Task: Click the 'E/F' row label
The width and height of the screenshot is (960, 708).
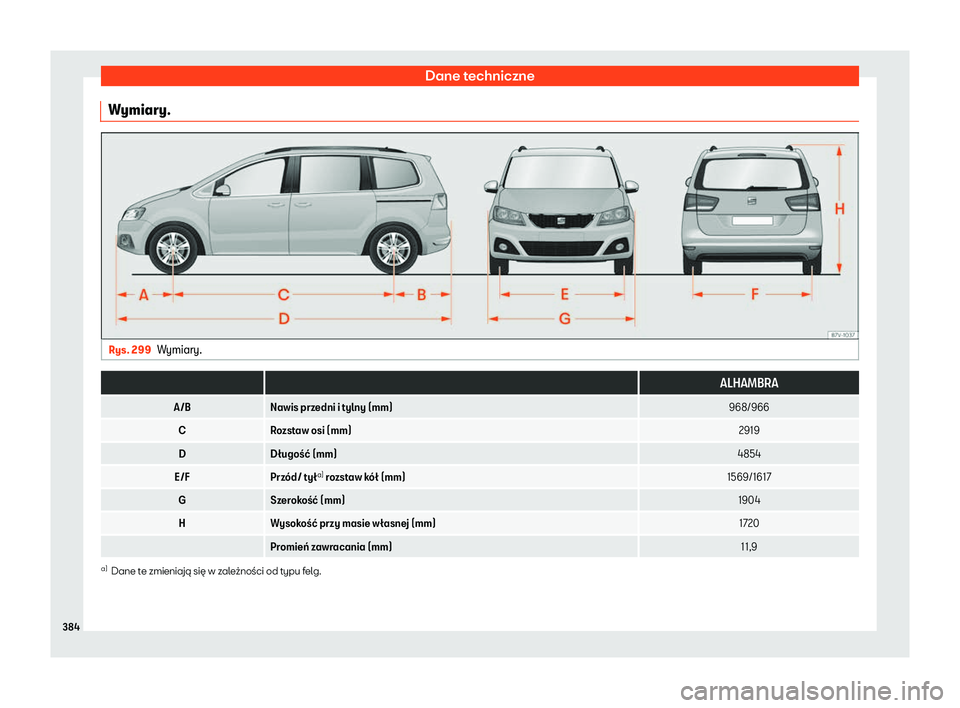Action: click(182, 477)
